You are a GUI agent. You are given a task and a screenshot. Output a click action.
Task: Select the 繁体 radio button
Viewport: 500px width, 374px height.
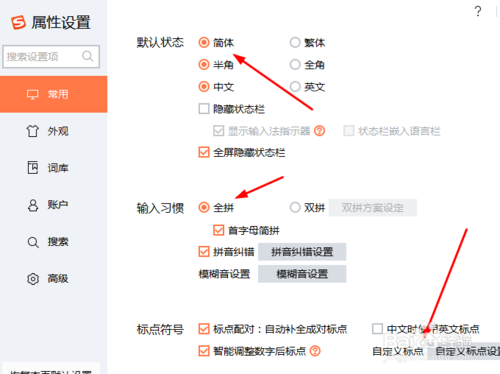click(295, 42)
